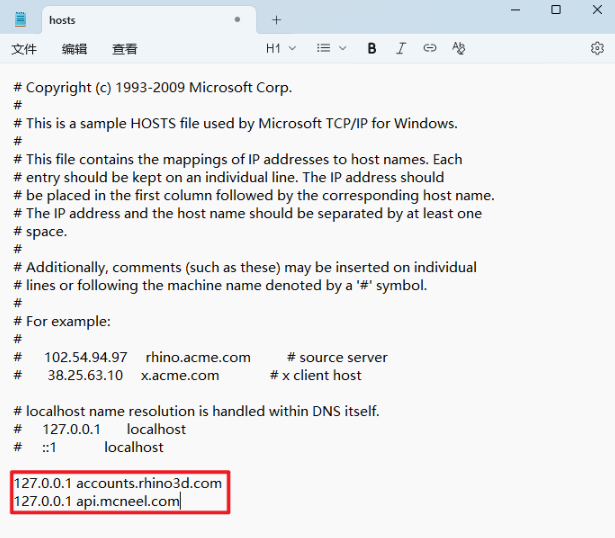
Task: Open Notepad settings gear
Action: click(597, 48)
